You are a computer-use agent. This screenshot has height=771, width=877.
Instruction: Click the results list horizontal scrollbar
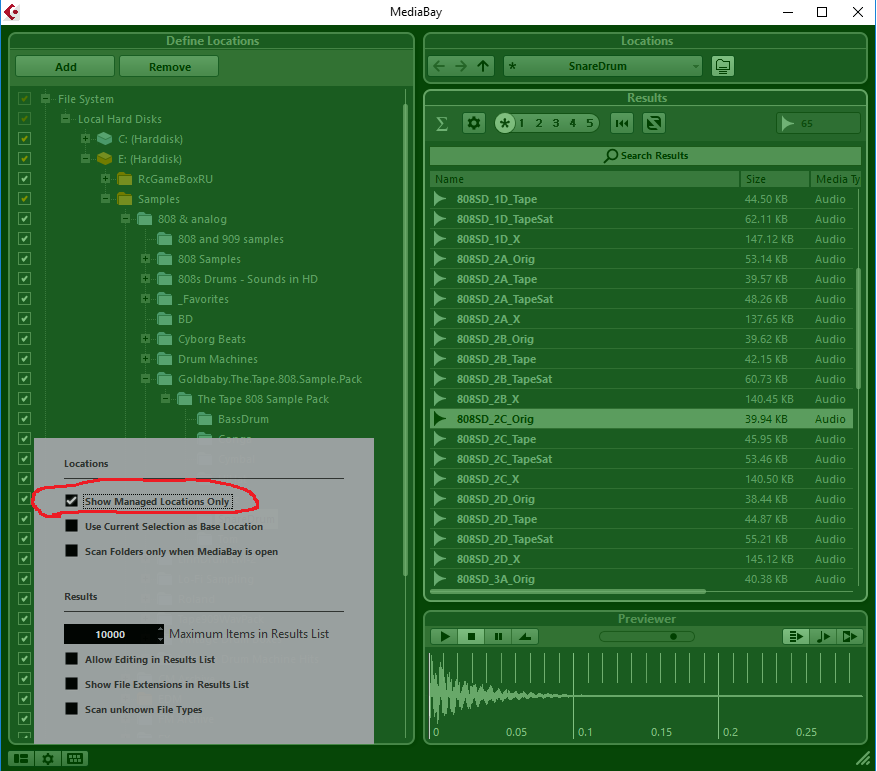point(568,591)
